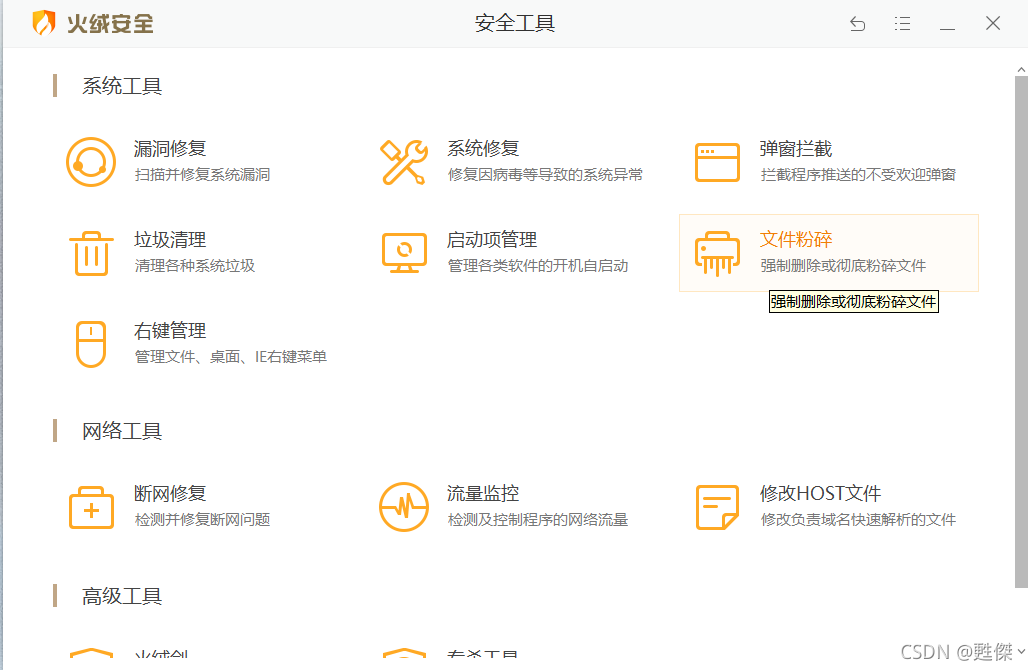Open 流量监控 tool title
The width and height of the screenshot is (1028, 670).
(x=483, y=494)
